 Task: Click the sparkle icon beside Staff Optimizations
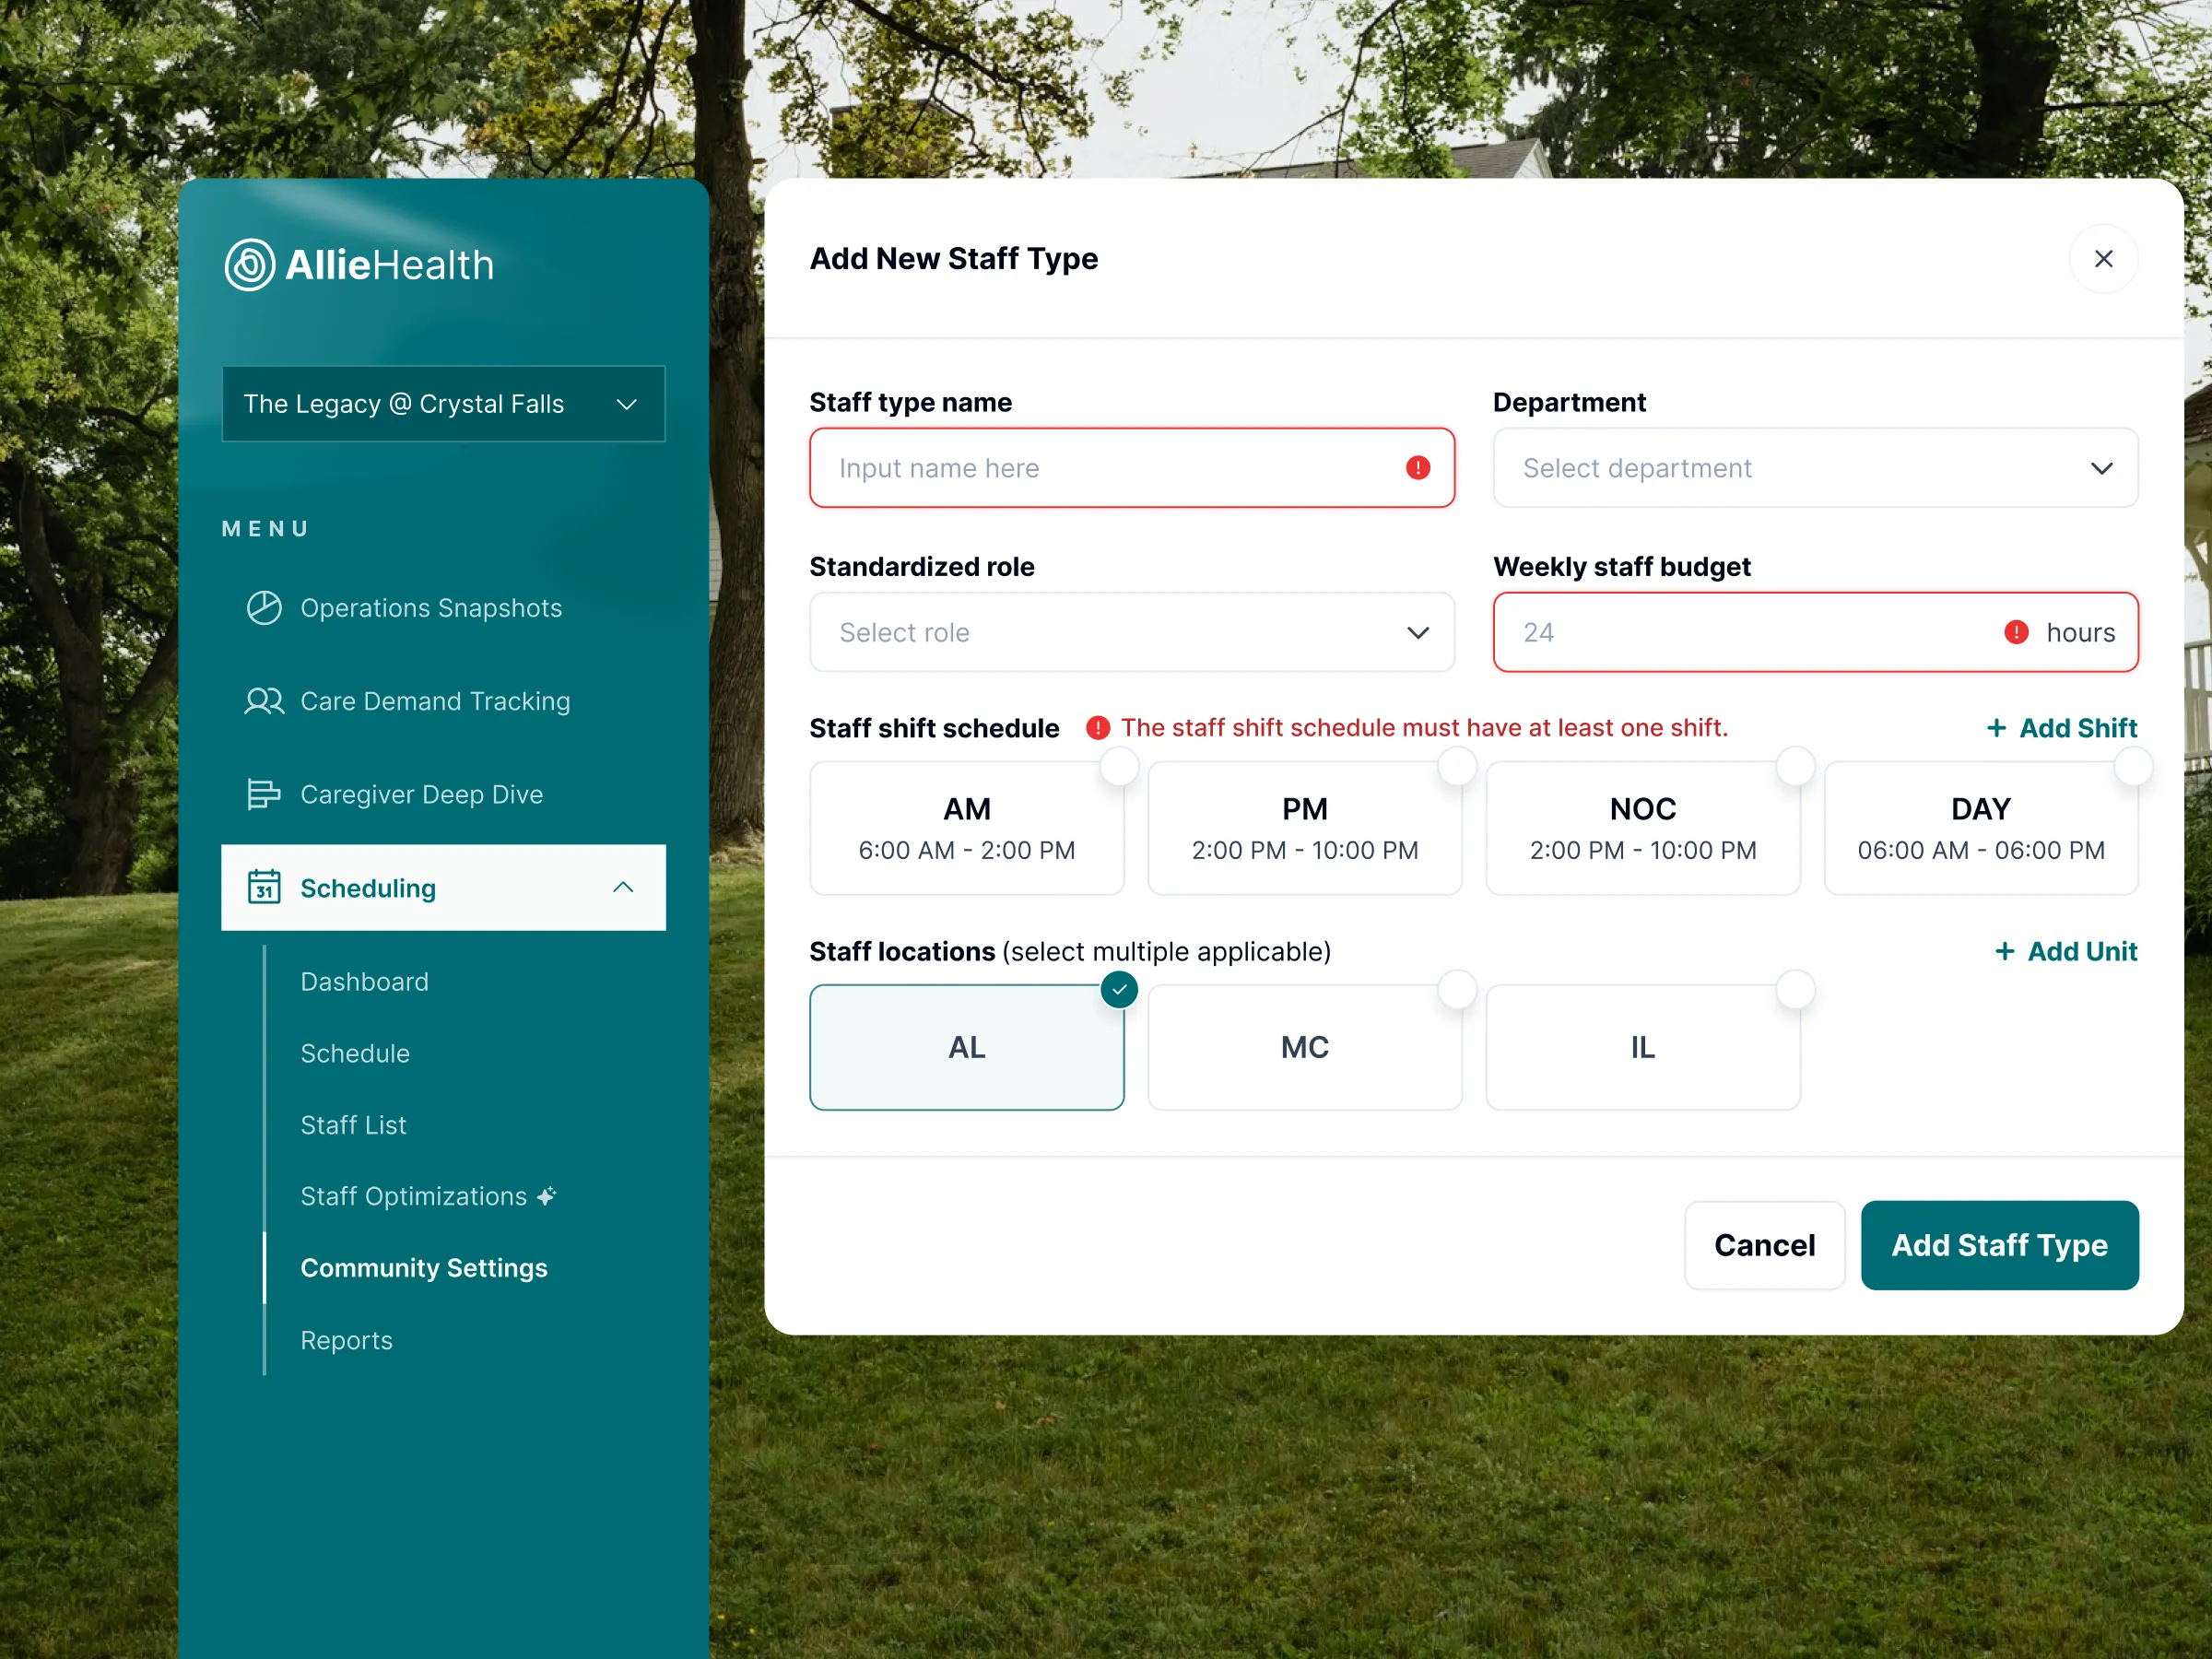point(546,1196)
